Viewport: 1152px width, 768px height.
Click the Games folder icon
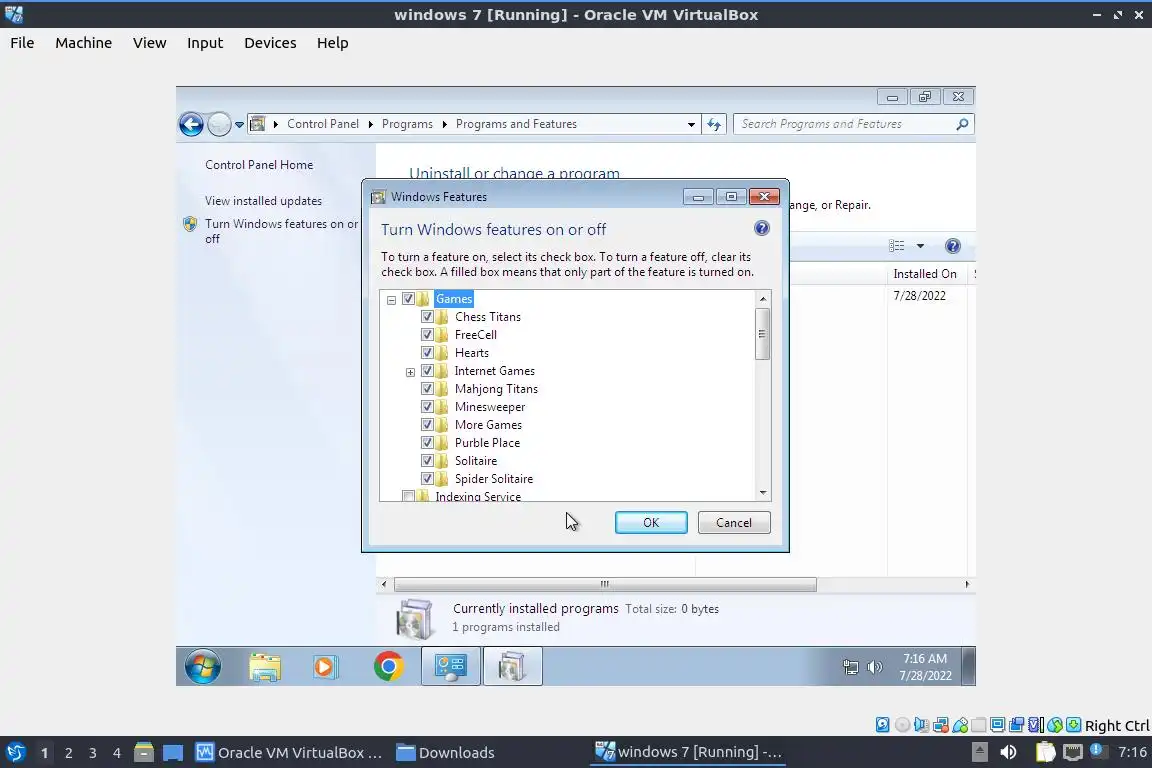point(422,298)
